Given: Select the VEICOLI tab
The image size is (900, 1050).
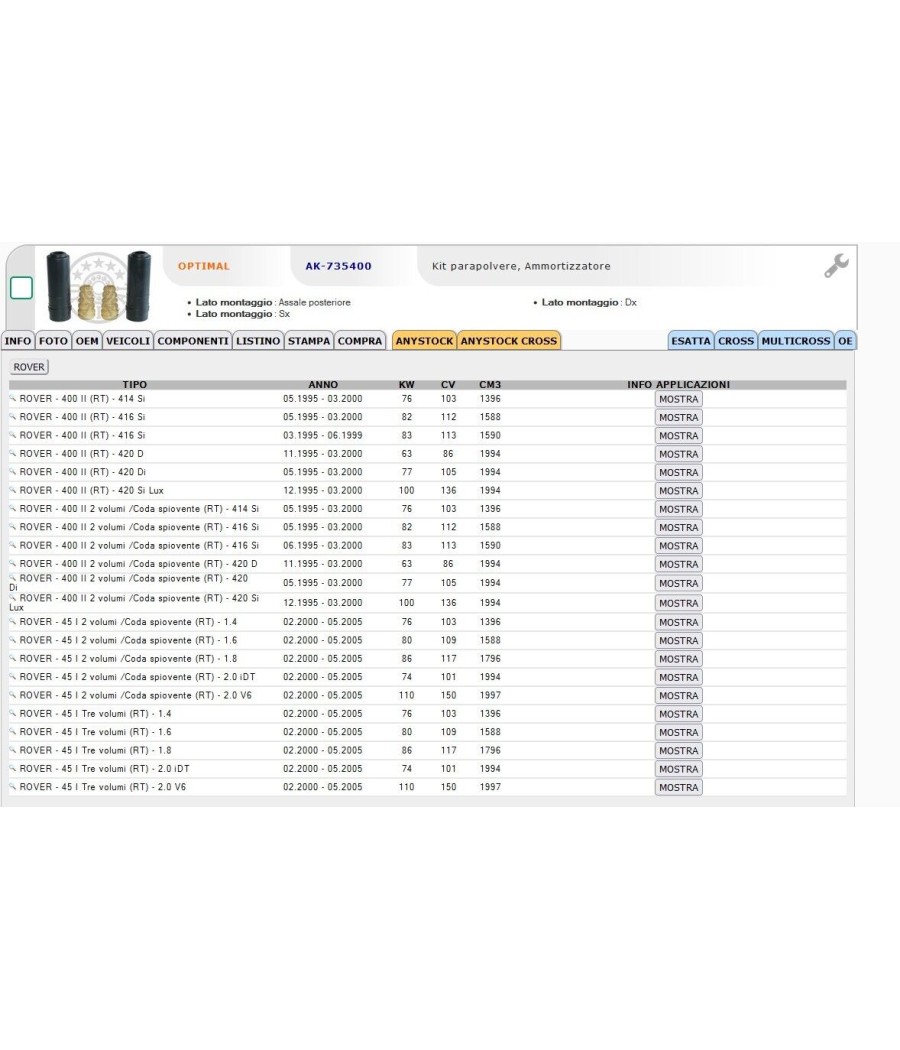Looking at the screenshot, I should click(x=128, y=341).
